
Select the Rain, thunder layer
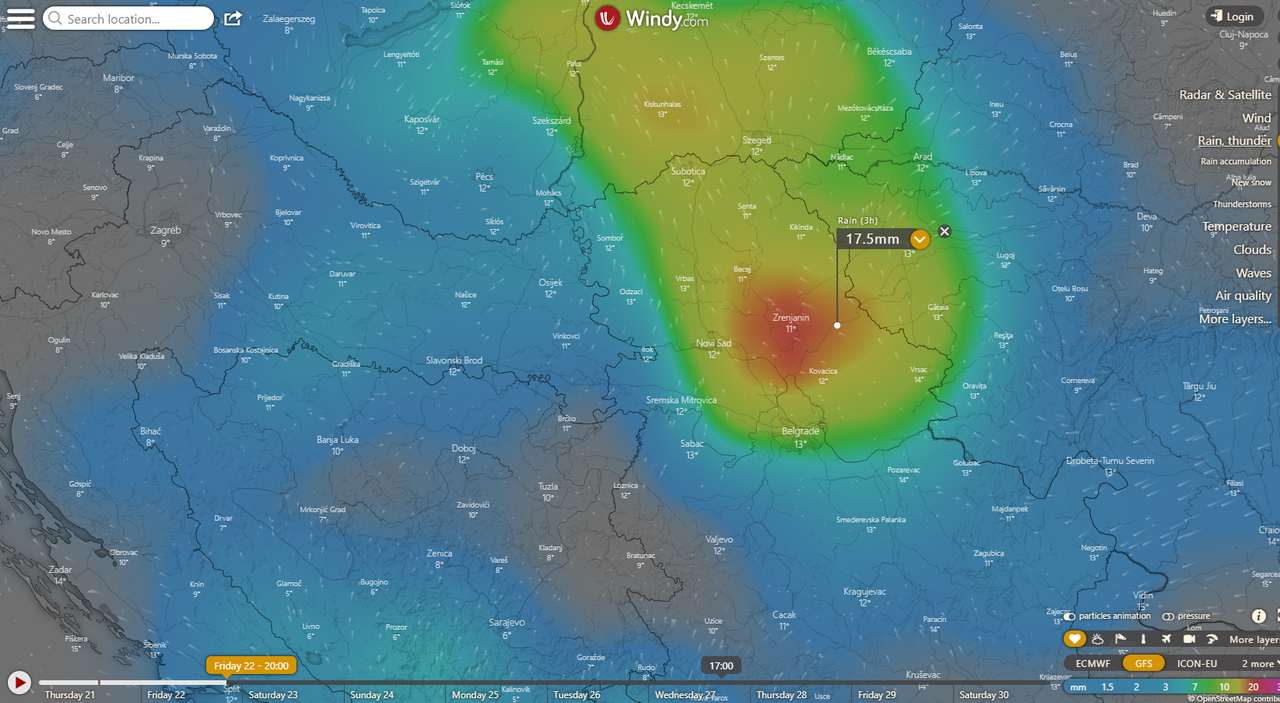1235,141
